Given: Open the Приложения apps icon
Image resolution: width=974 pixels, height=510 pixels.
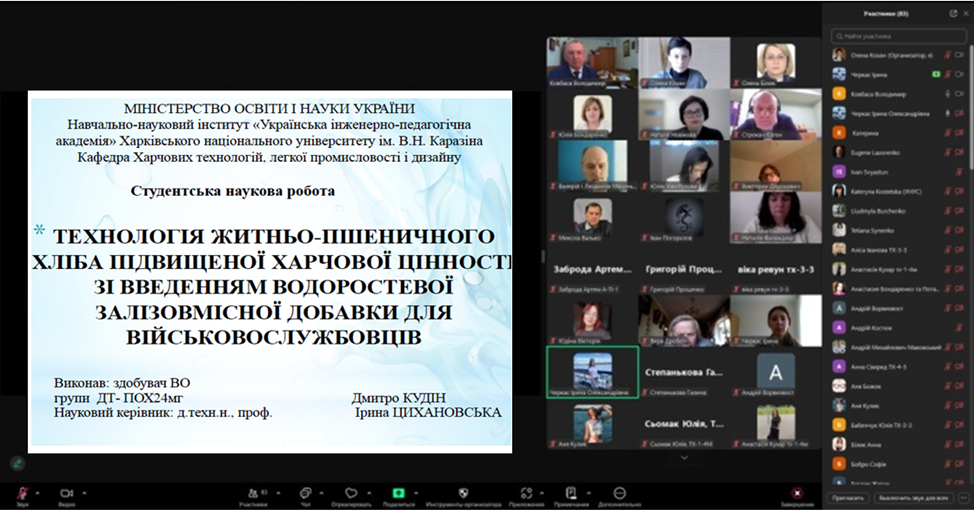Looking at the screenshot, I should (527, 493).
